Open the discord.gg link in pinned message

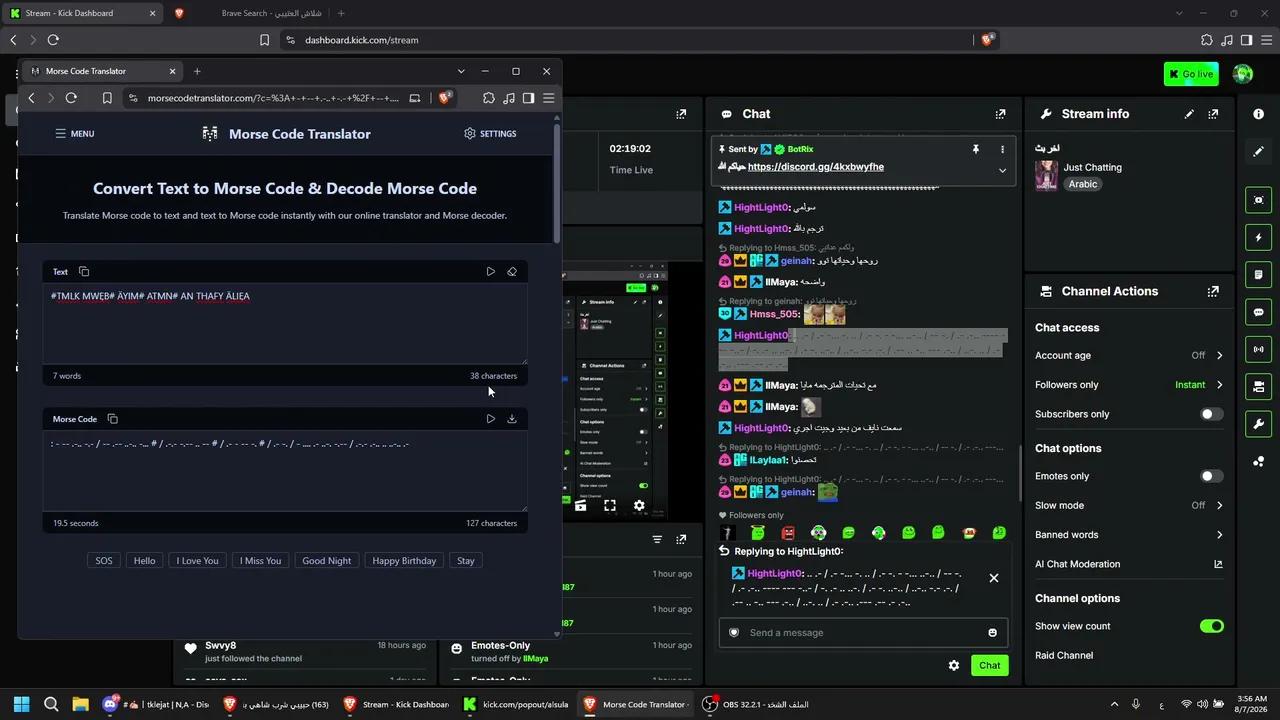click(x=816, y=167)
